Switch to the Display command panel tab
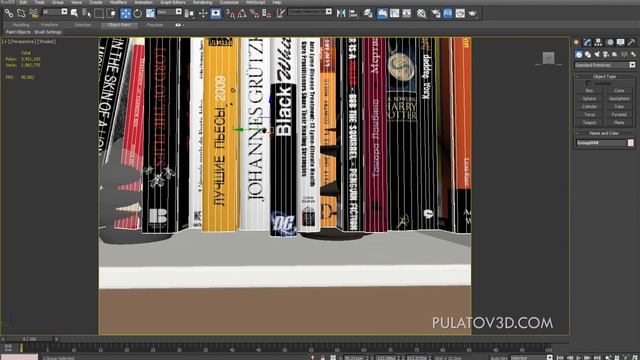The height and width of the screenshot is (360, 640). point(620,42)
